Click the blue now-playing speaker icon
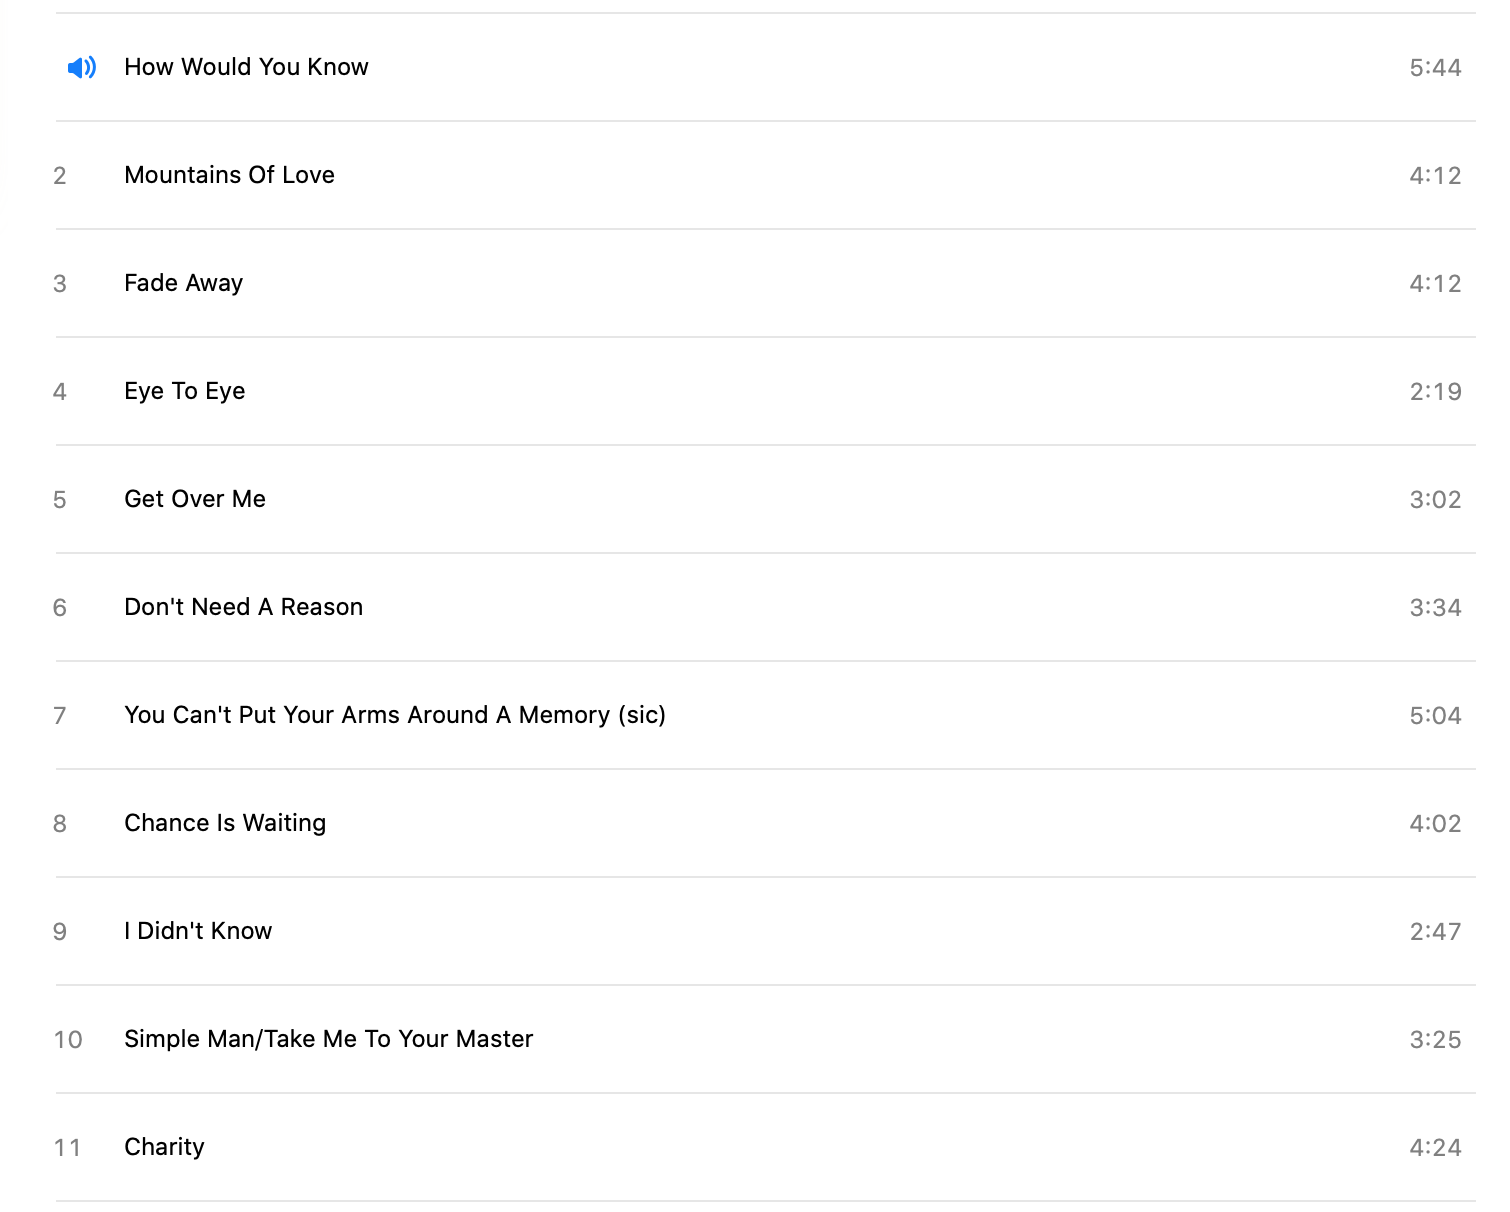 (81, 67)
